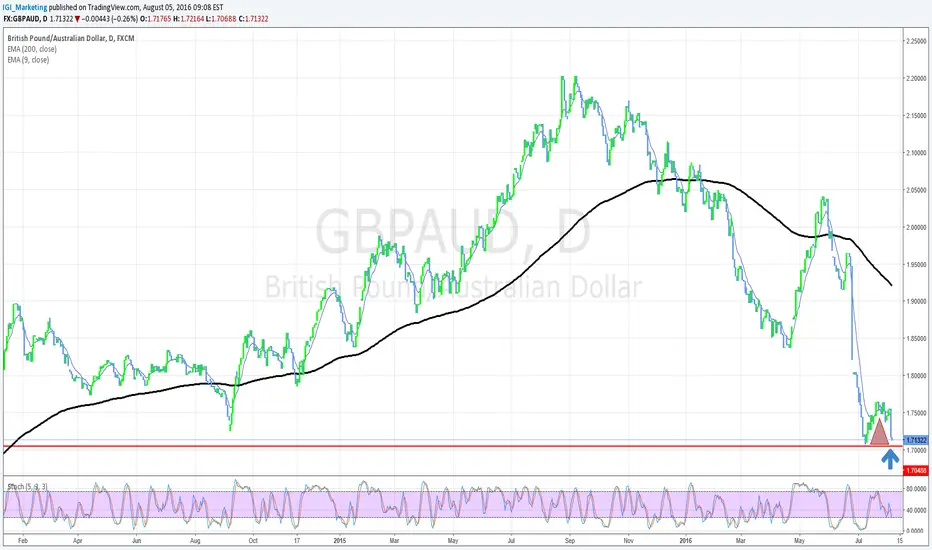Click the 1.80000 price axis label
The image size is (932, 550).
[916, 376]
